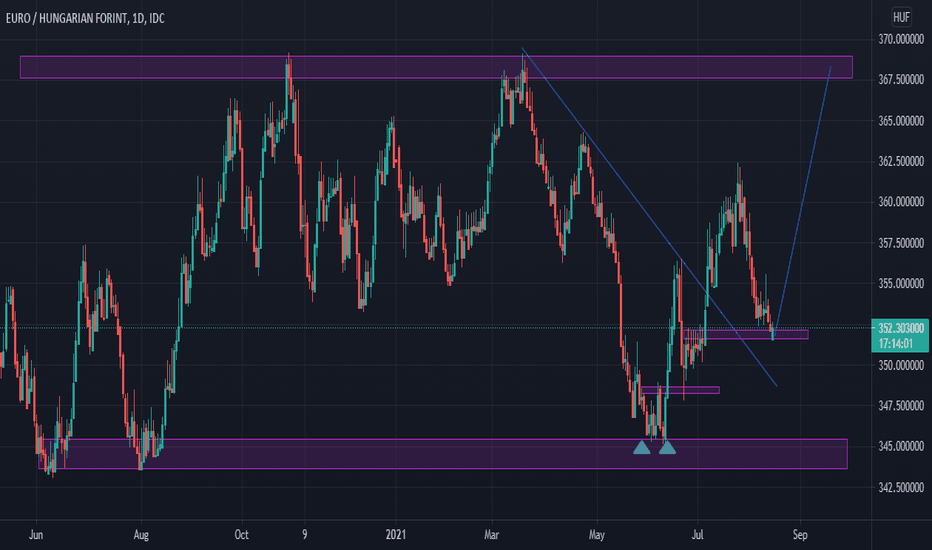
Task: Click the 345.000000 price axis label
Action: (901, 447)
